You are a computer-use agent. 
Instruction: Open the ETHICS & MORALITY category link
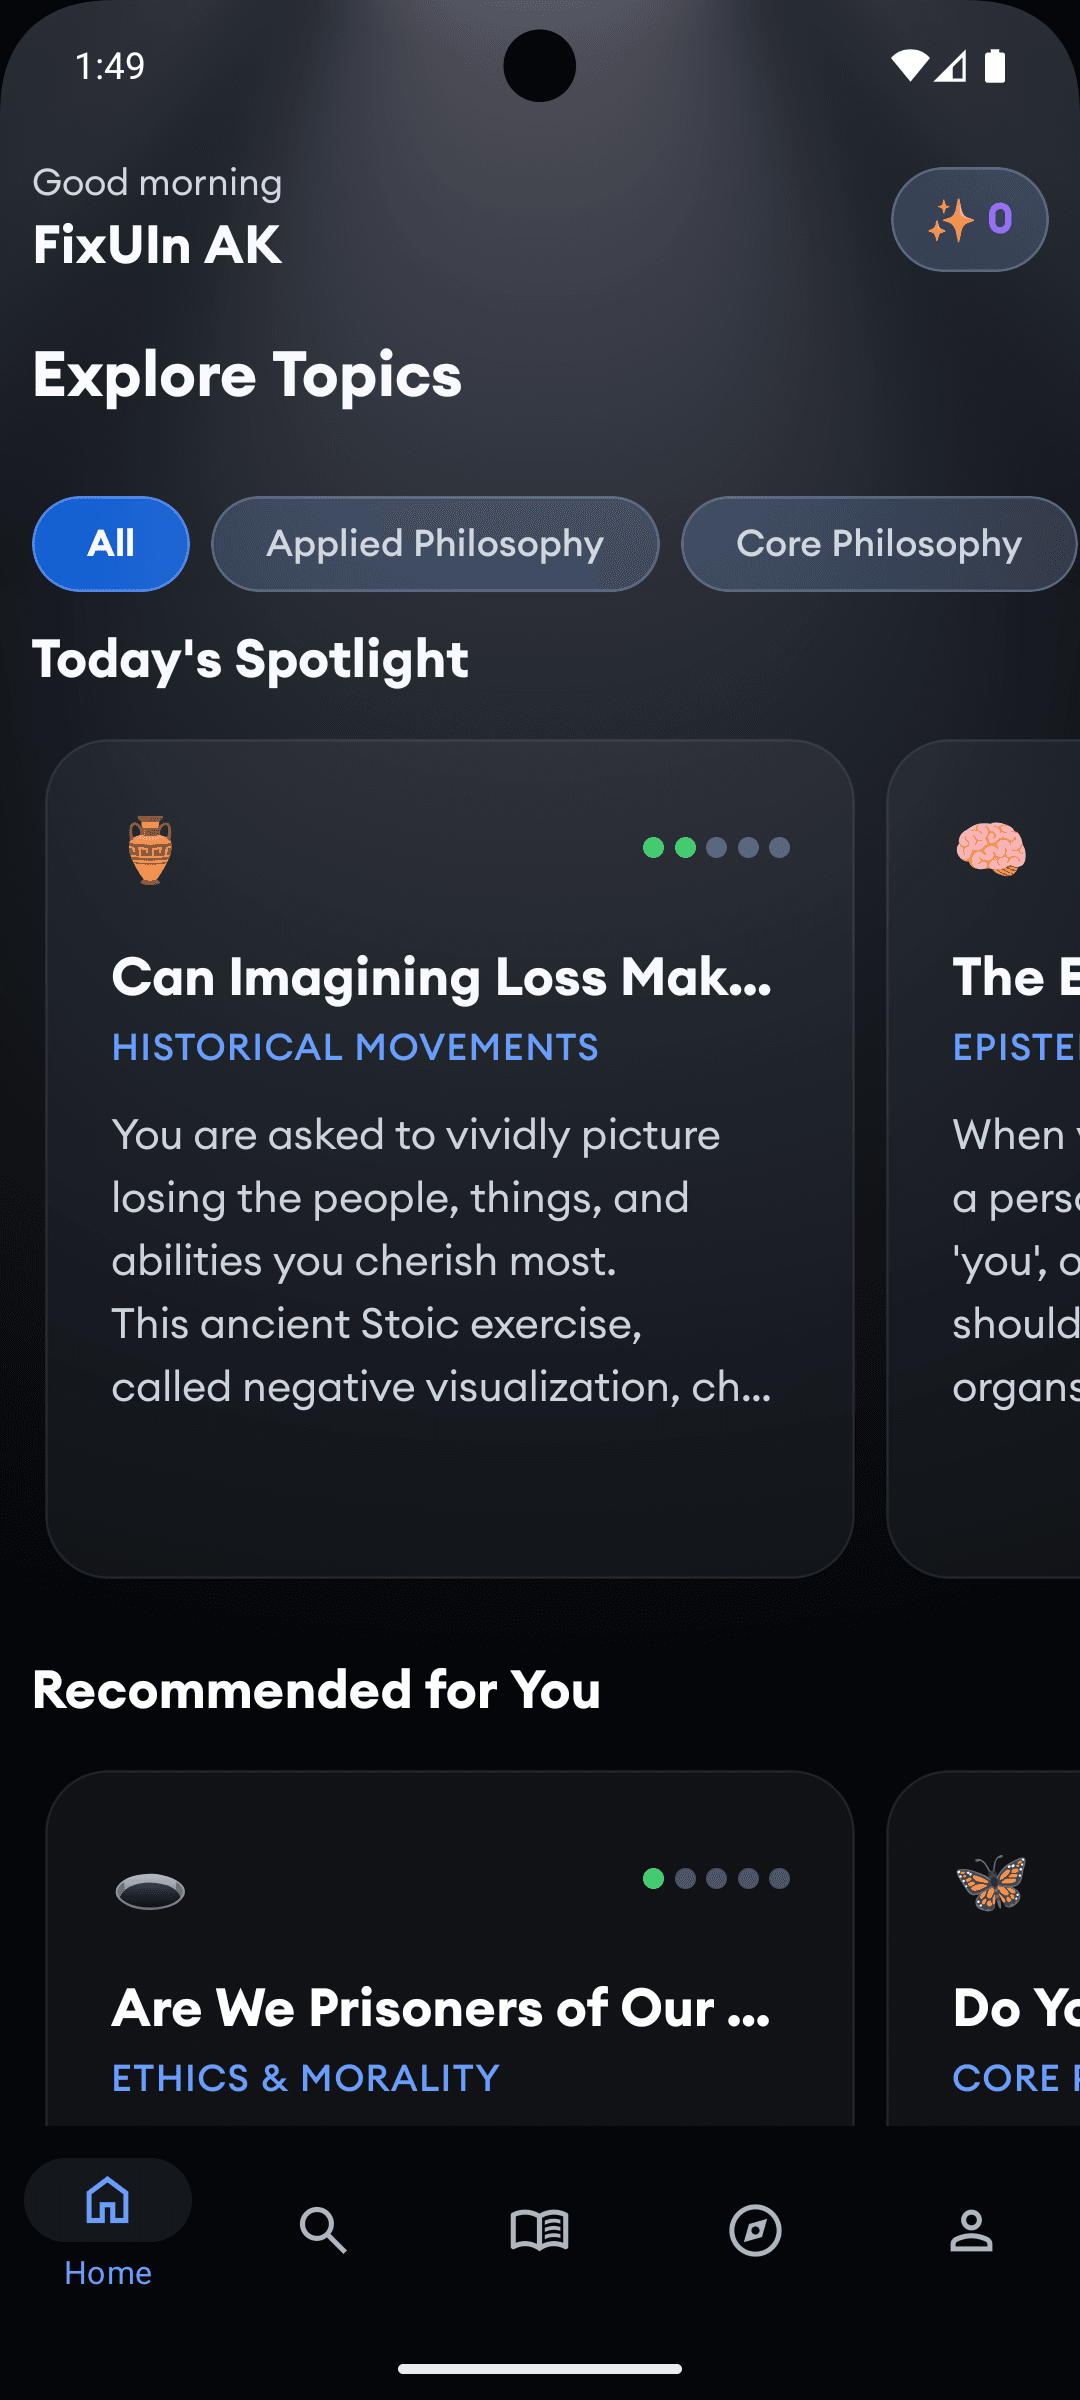[303, 2078]
